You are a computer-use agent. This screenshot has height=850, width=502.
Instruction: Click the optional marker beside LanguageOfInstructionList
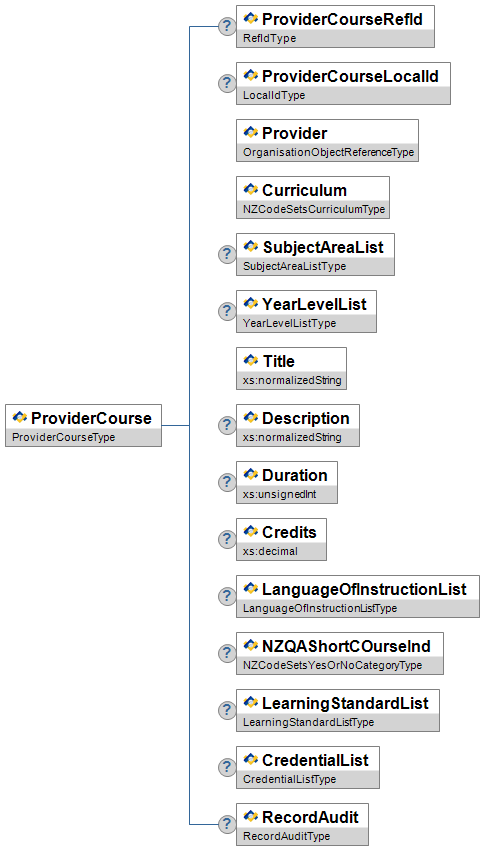tap(227, 596)
